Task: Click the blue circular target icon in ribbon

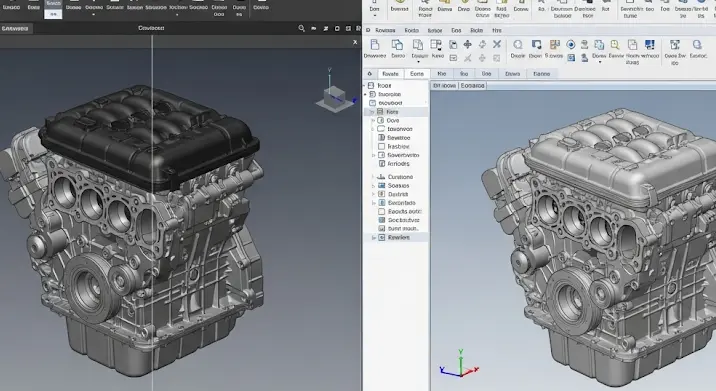Action: (x=570, y=44)
